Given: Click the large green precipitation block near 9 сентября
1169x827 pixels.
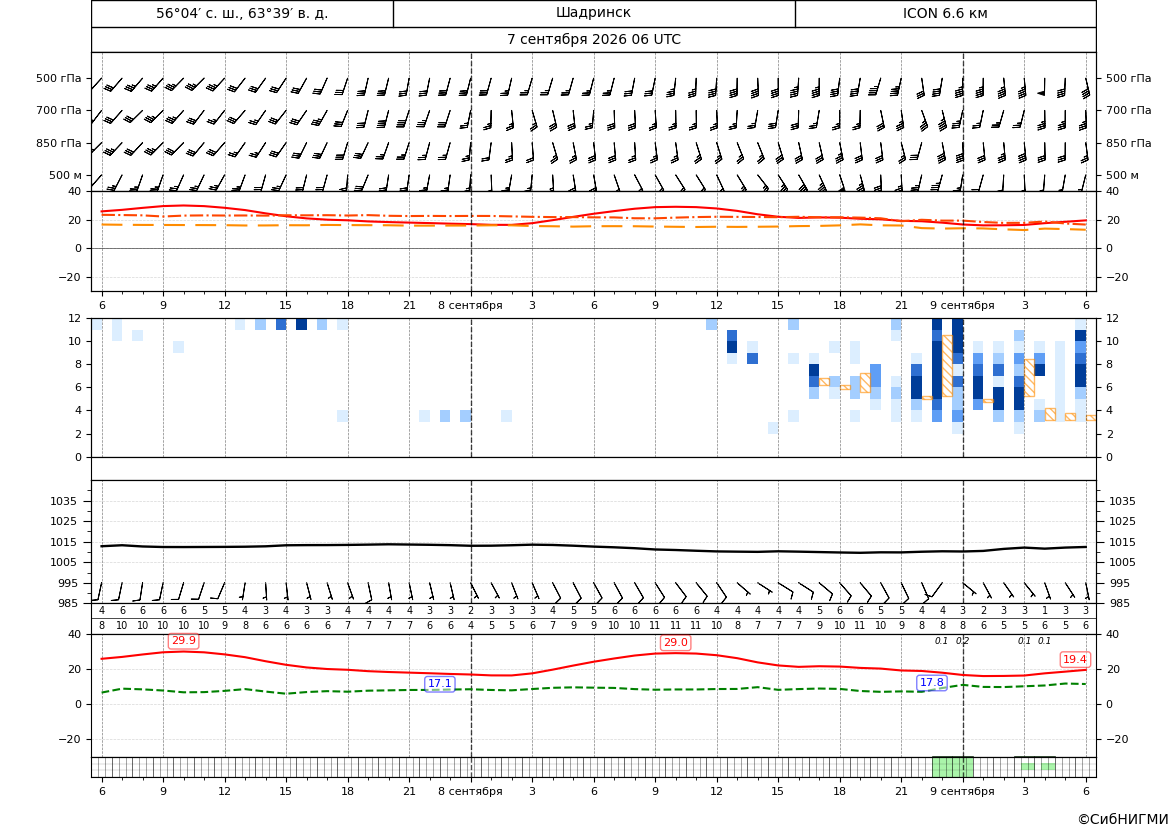Looking at the screenshot, I should tap(953, 767).
